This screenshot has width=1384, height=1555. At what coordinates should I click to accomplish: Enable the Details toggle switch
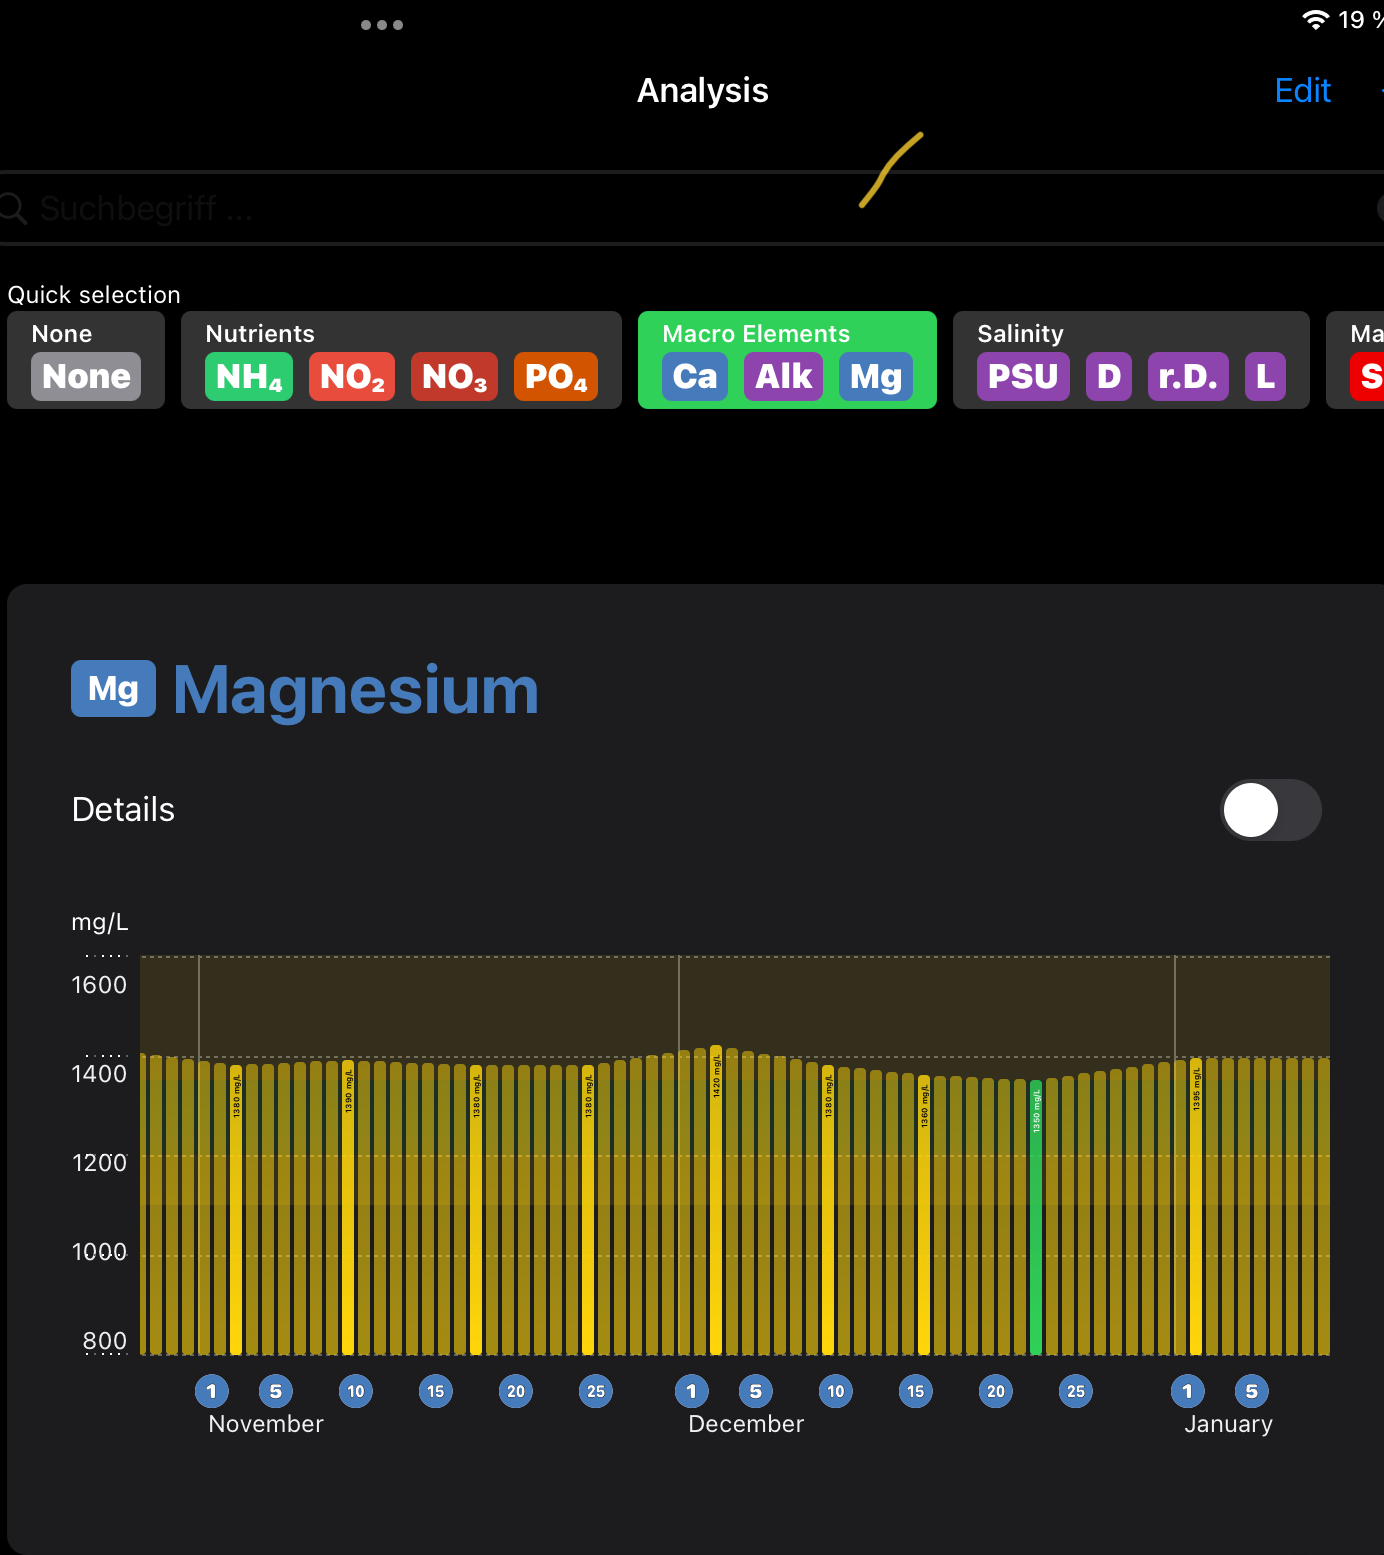pyautogui.click(x=1270, y=810)
